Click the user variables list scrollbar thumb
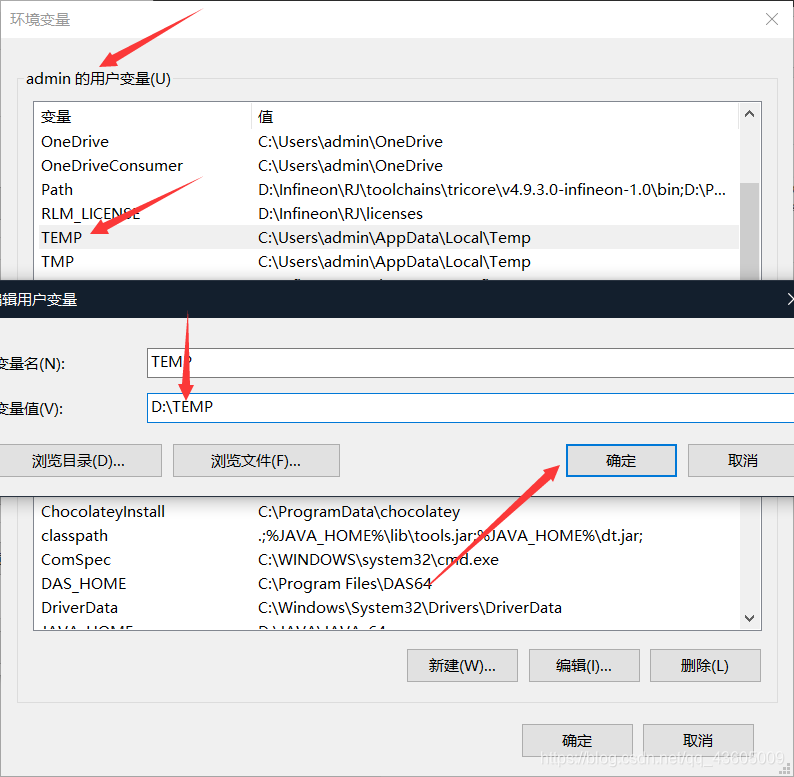The height and width of the screenshot is (777, 794). pos(749,230)
